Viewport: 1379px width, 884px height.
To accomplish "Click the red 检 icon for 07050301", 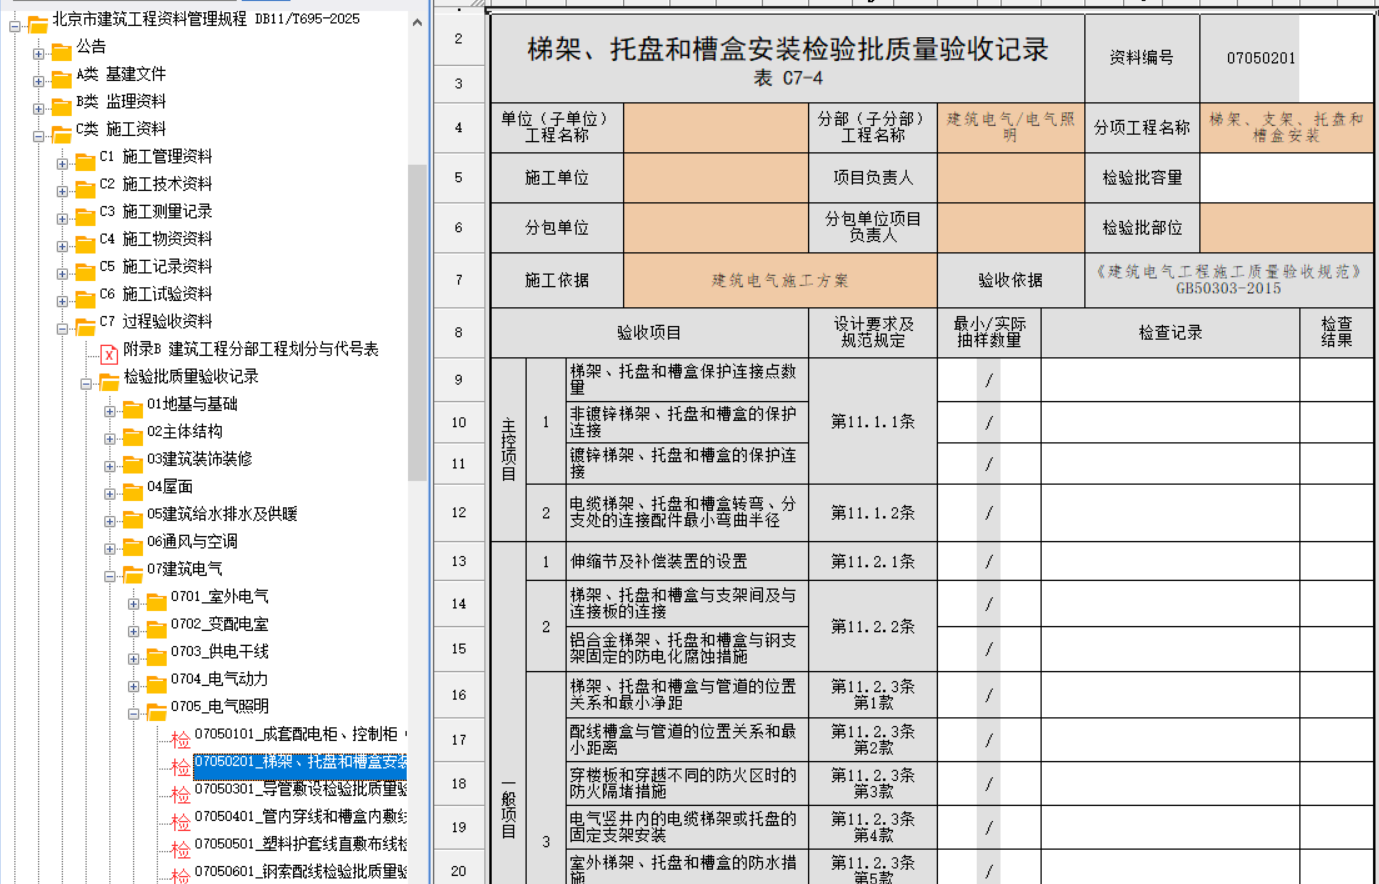I will coord(180,794).
